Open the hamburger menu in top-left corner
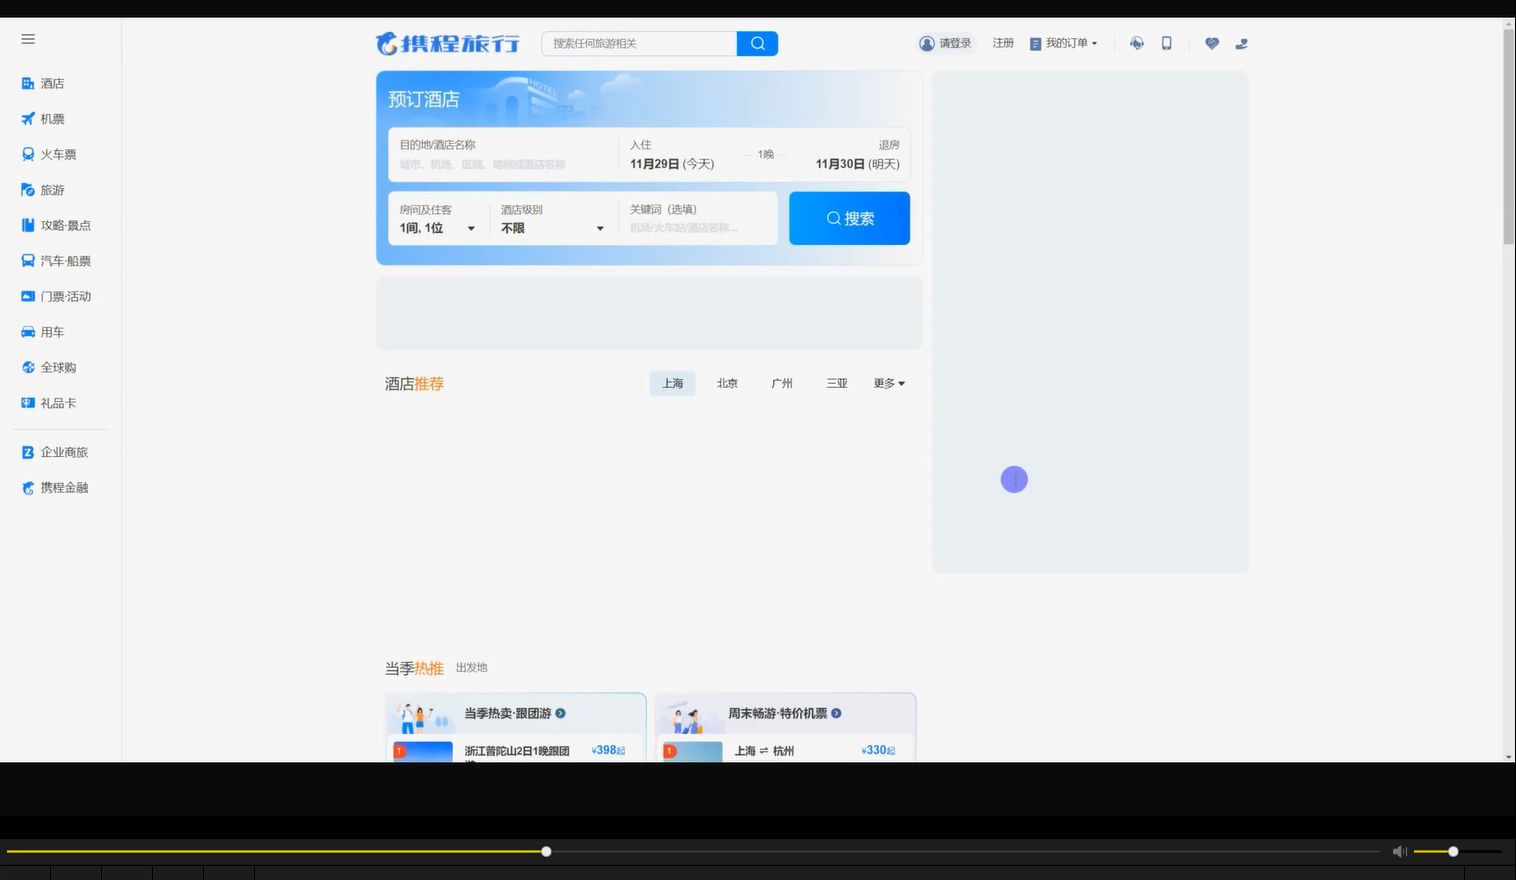1516x880 pixels. coord(28,39)
